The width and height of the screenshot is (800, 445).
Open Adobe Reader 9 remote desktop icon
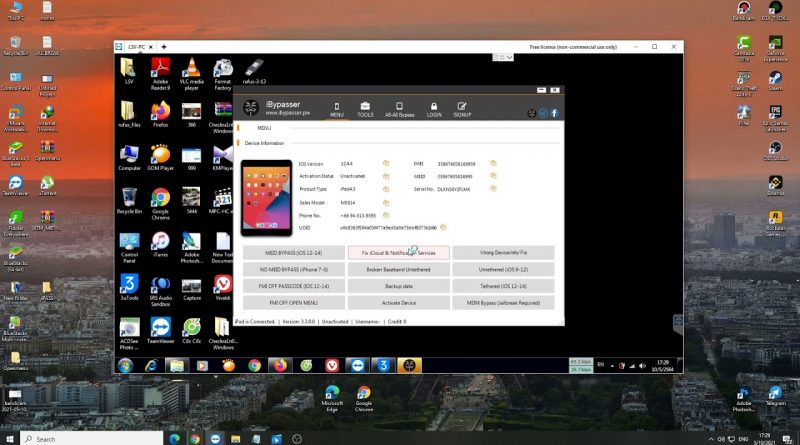pos(161,75)
